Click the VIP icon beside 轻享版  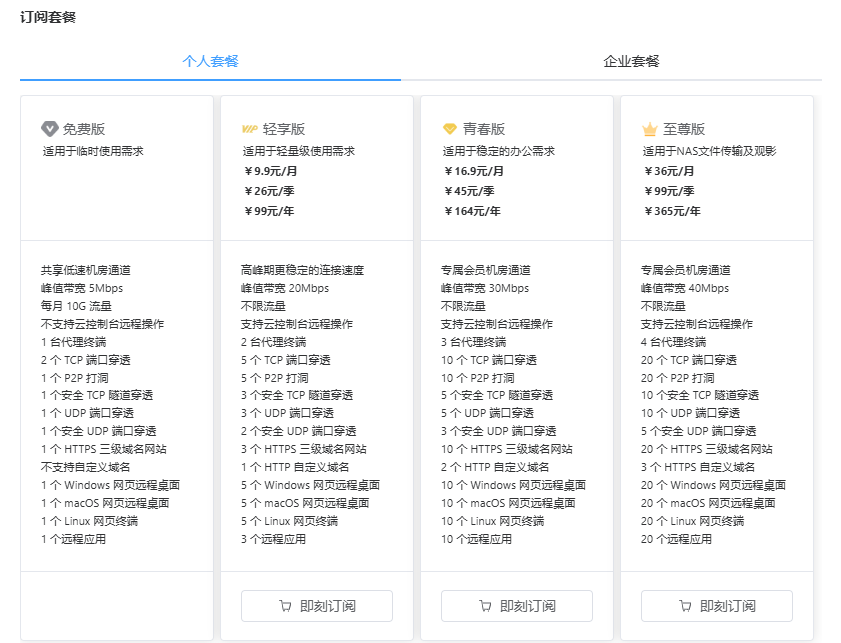point(249,129)
